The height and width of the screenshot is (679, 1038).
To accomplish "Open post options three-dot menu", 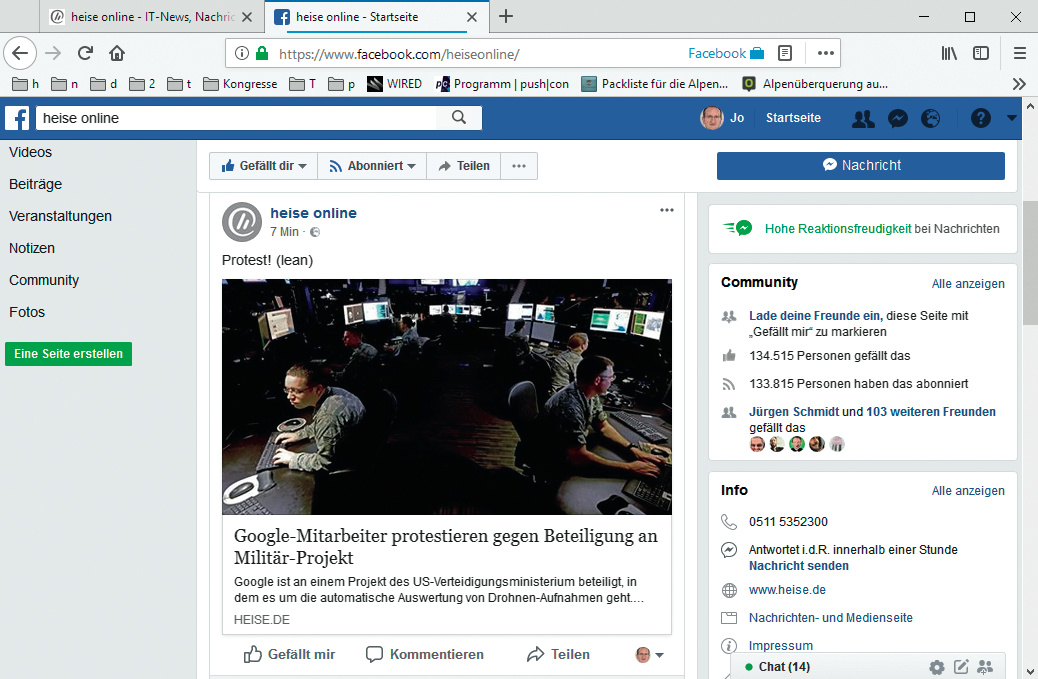I will [667, 210].
